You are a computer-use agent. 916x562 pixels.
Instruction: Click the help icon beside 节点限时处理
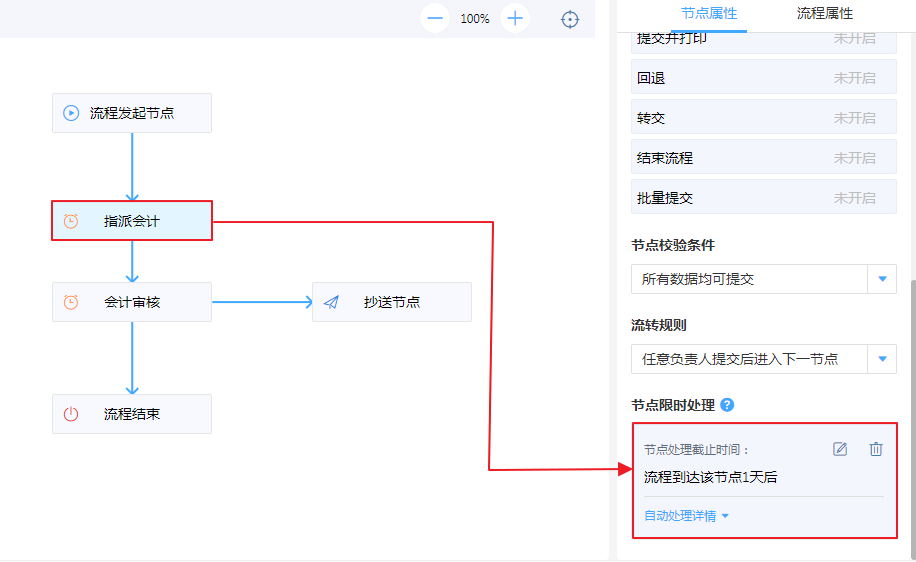727,405
